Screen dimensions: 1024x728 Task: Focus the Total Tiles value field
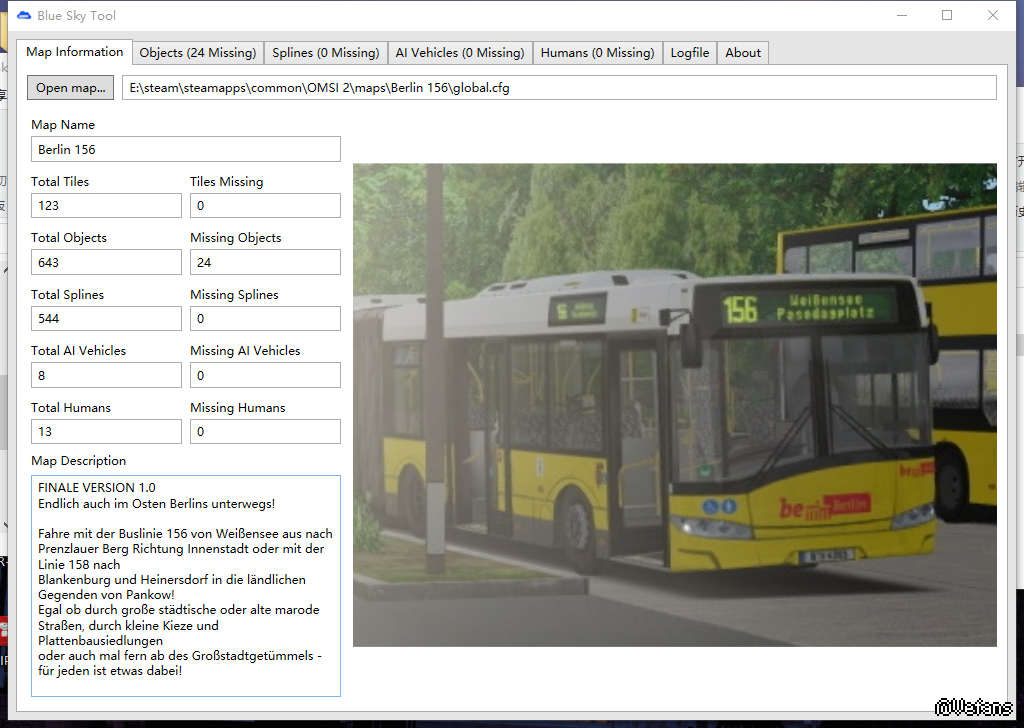[106, 206]
